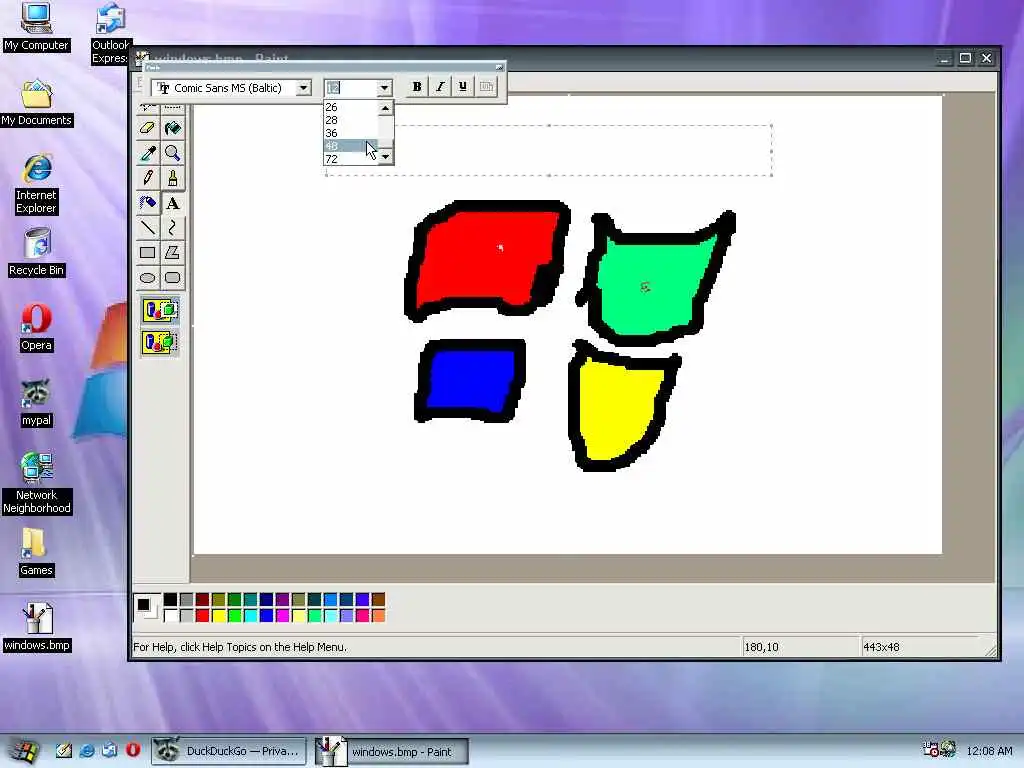
Task: Select the Polygon shape tool
Action: coord(172,253)
